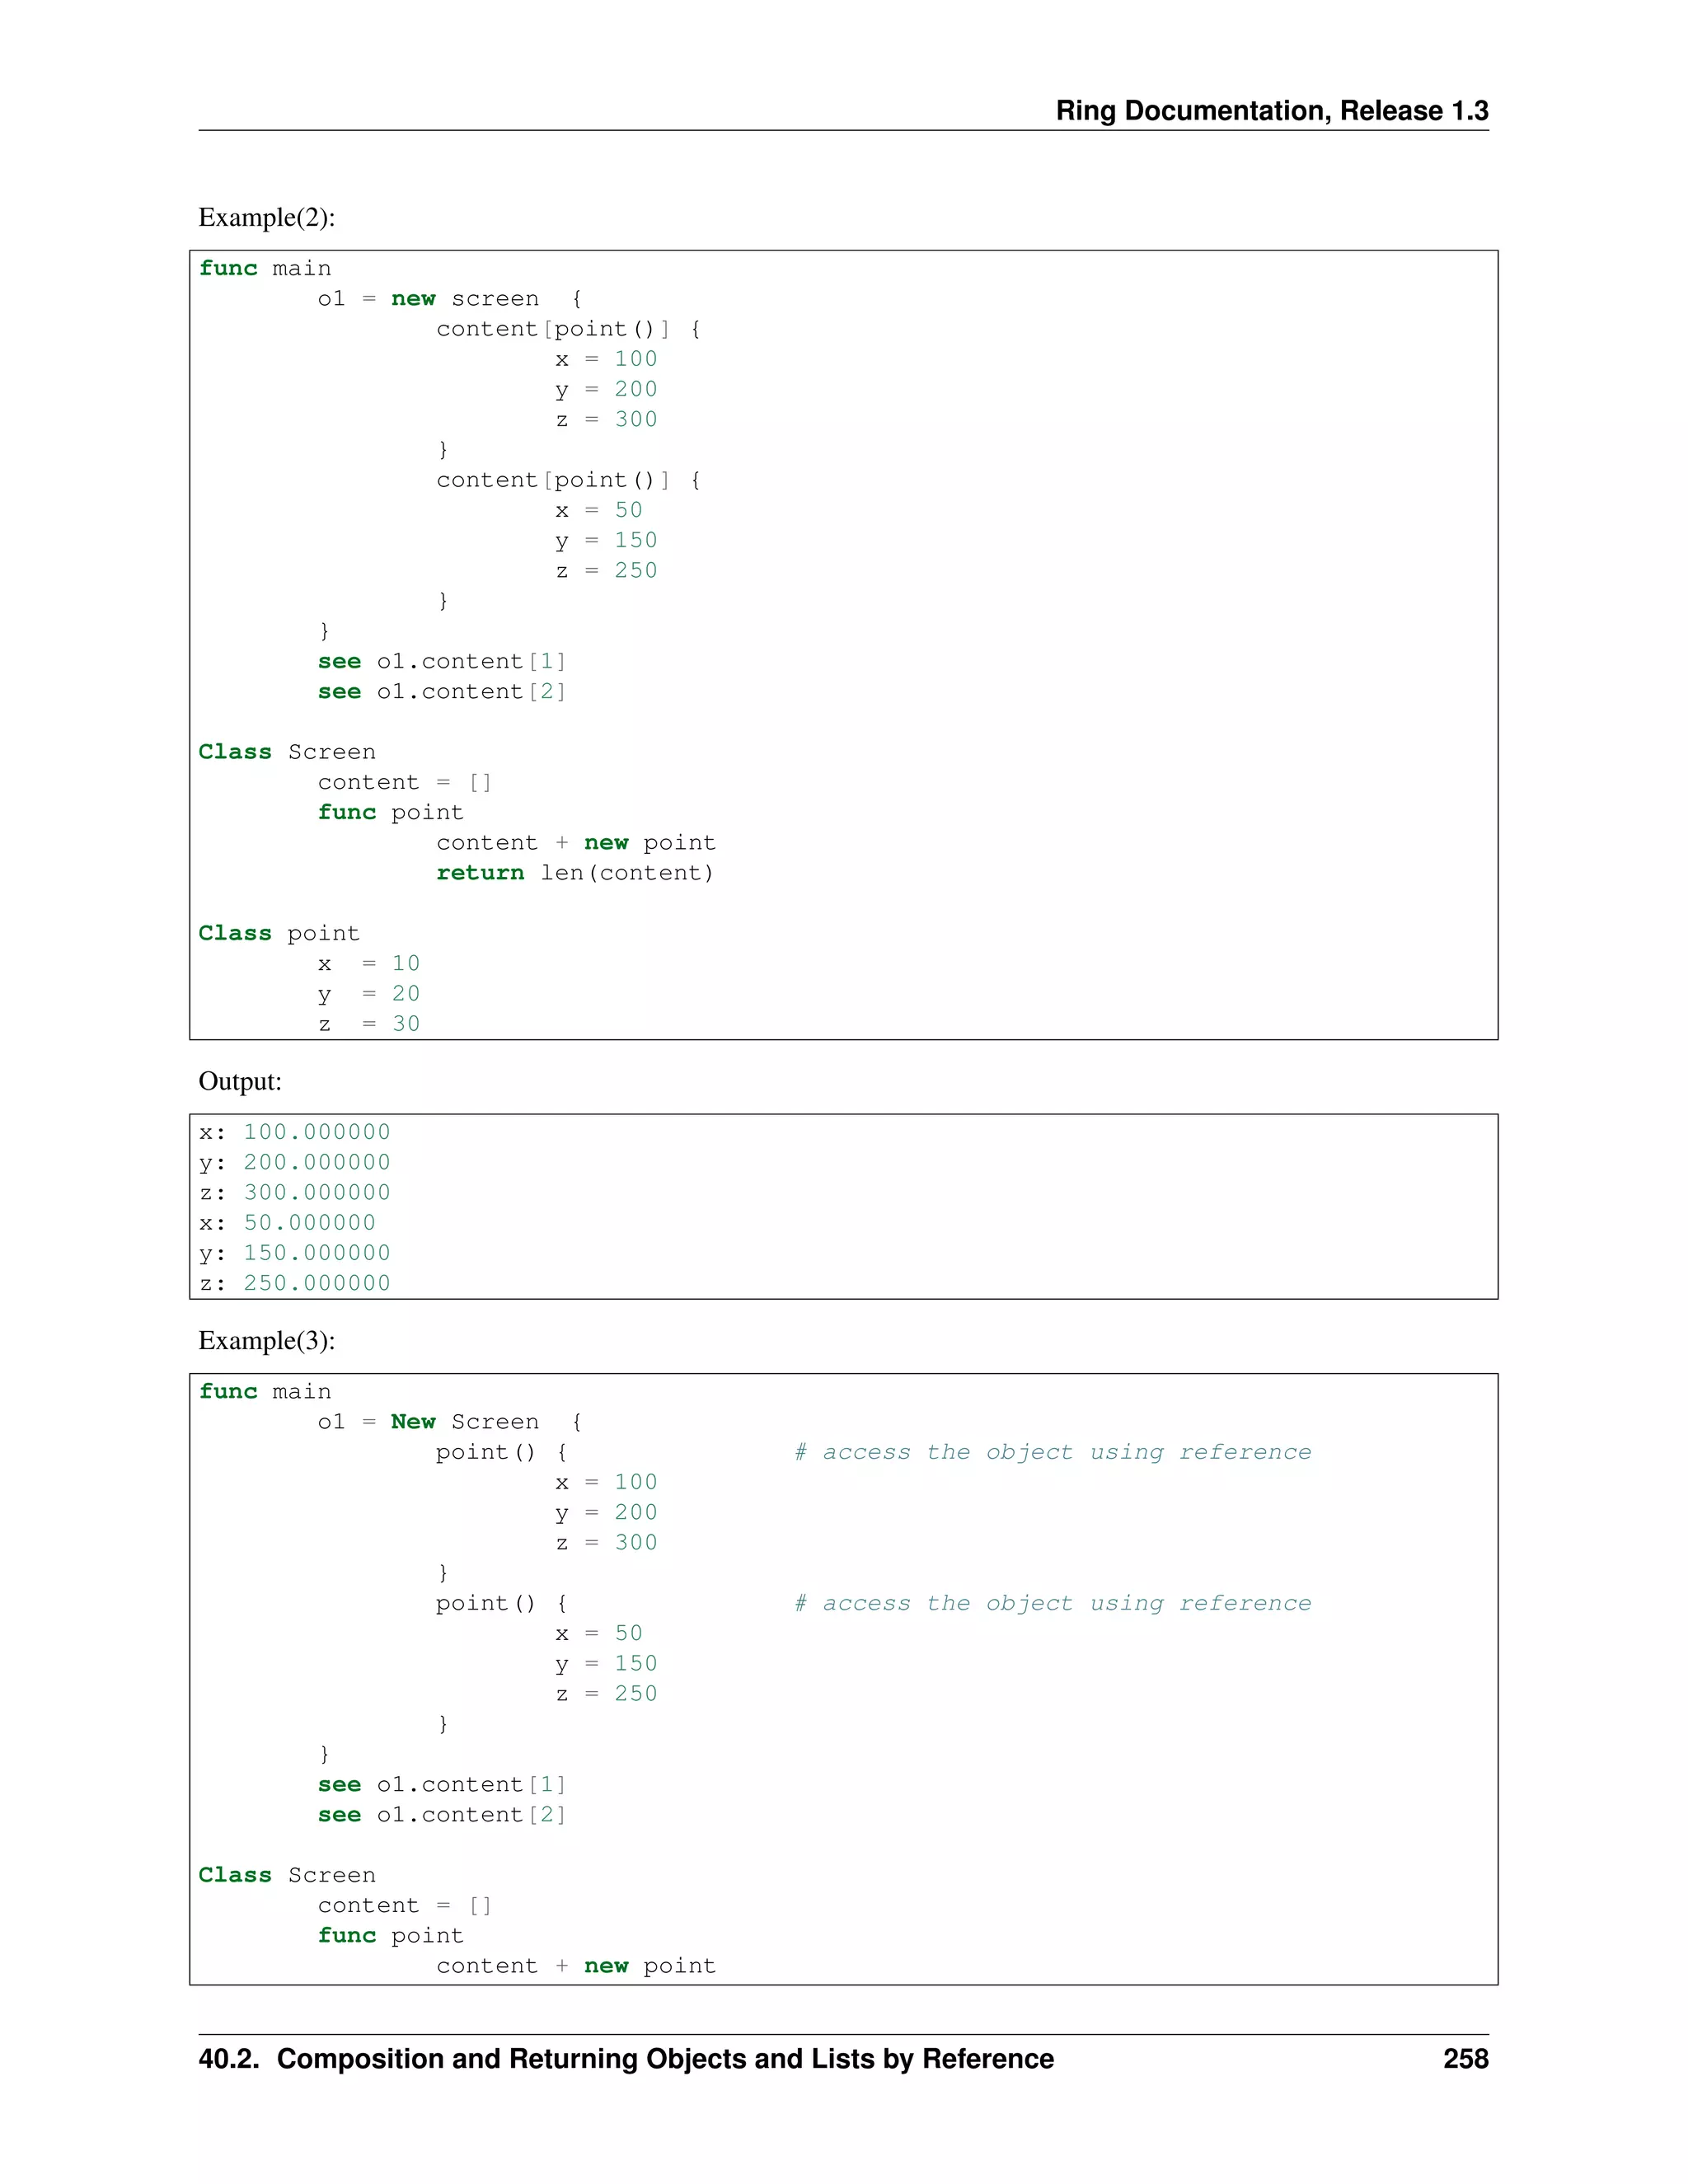1688x2184 pixels.
Task: Click 'func main' in Example(2) code
Action: 265,268
